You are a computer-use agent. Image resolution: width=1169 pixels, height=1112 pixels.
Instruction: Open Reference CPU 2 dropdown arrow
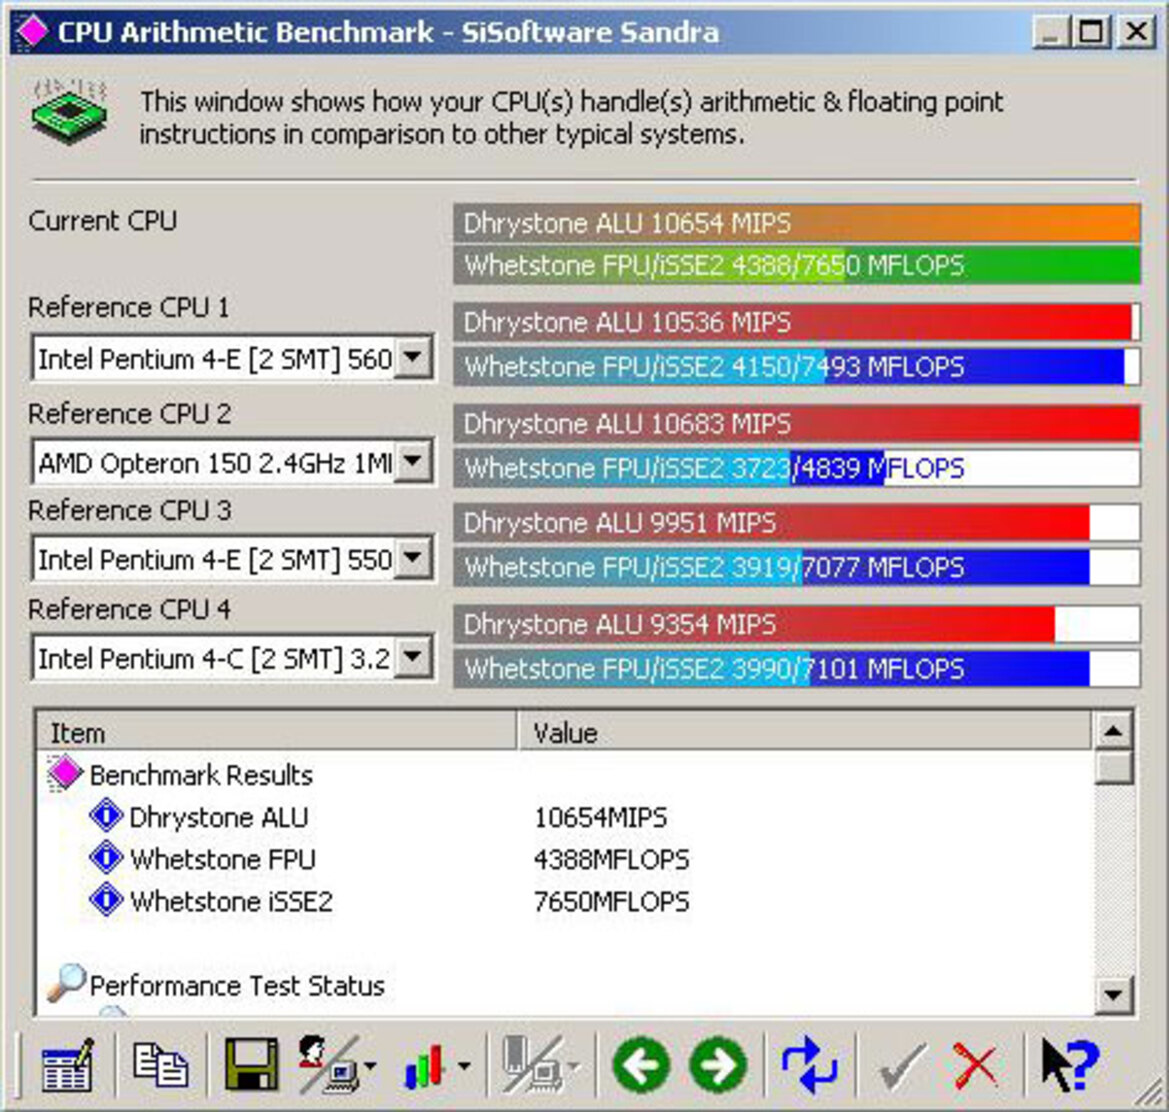[x=413, y=462]
